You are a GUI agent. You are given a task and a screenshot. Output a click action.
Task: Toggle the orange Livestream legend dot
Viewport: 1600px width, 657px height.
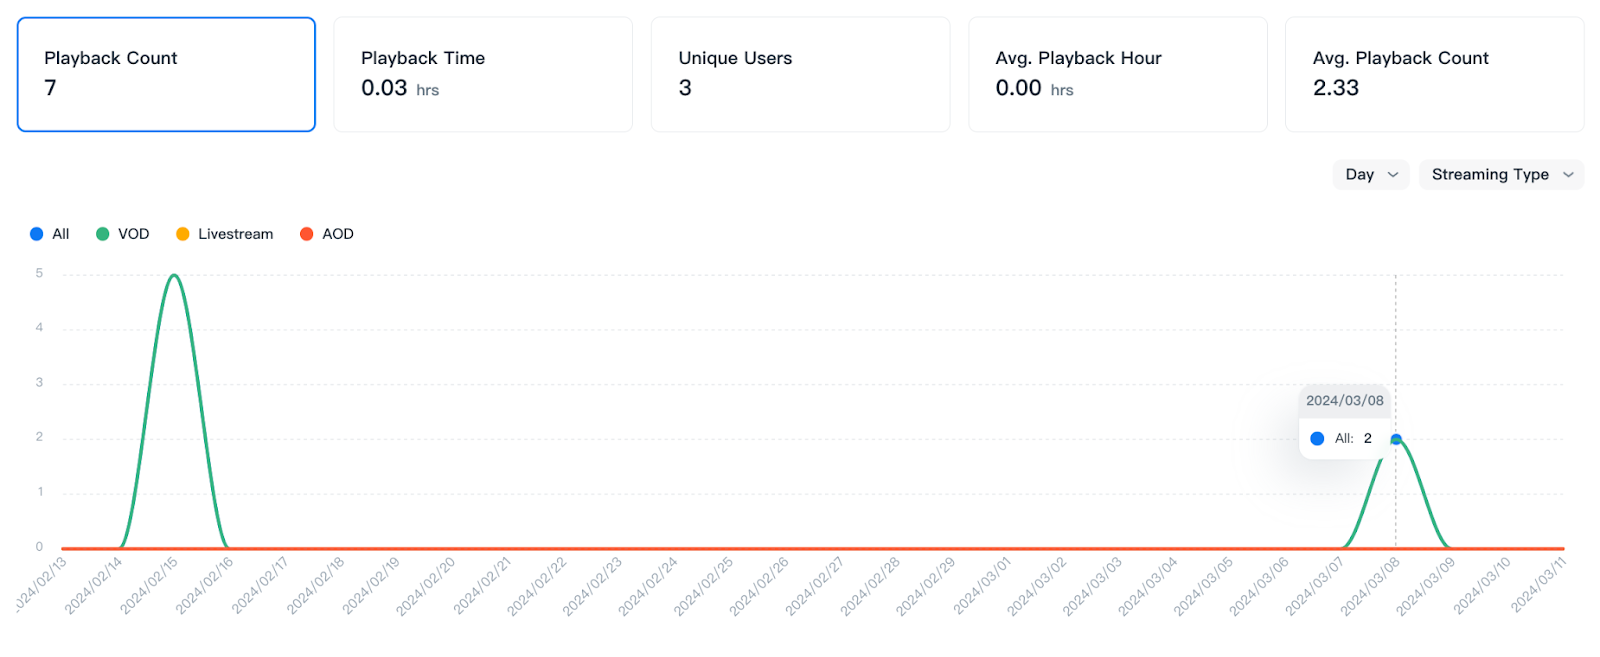click(x=182, y=234)
